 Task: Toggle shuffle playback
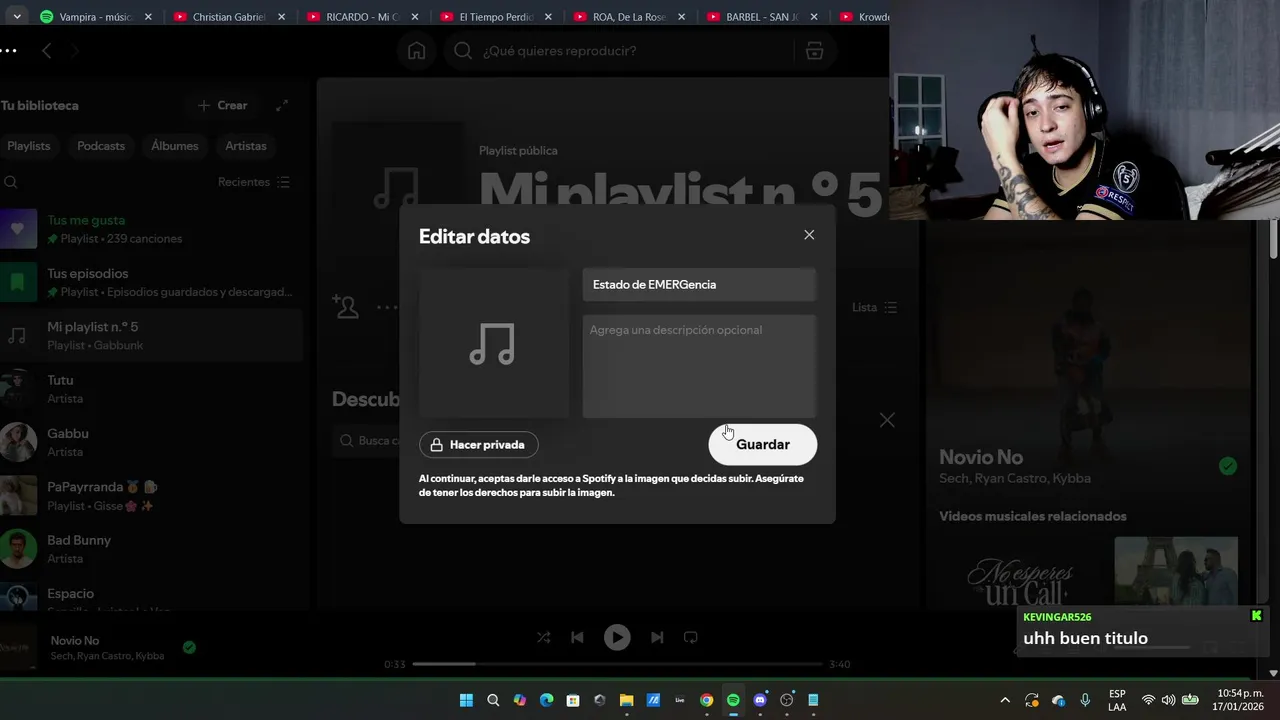click(543, 637)
